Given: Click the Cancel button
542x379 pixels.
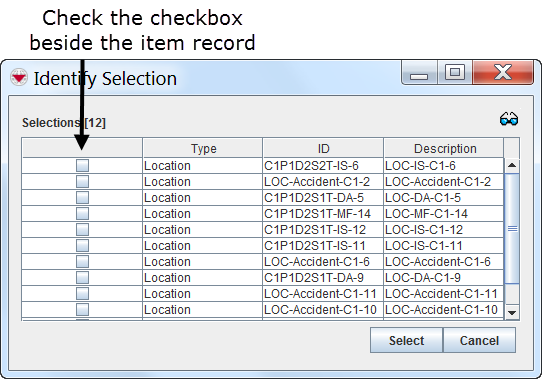Looking at the screenshot, I should pyautogui.click(x=479, y=340).
